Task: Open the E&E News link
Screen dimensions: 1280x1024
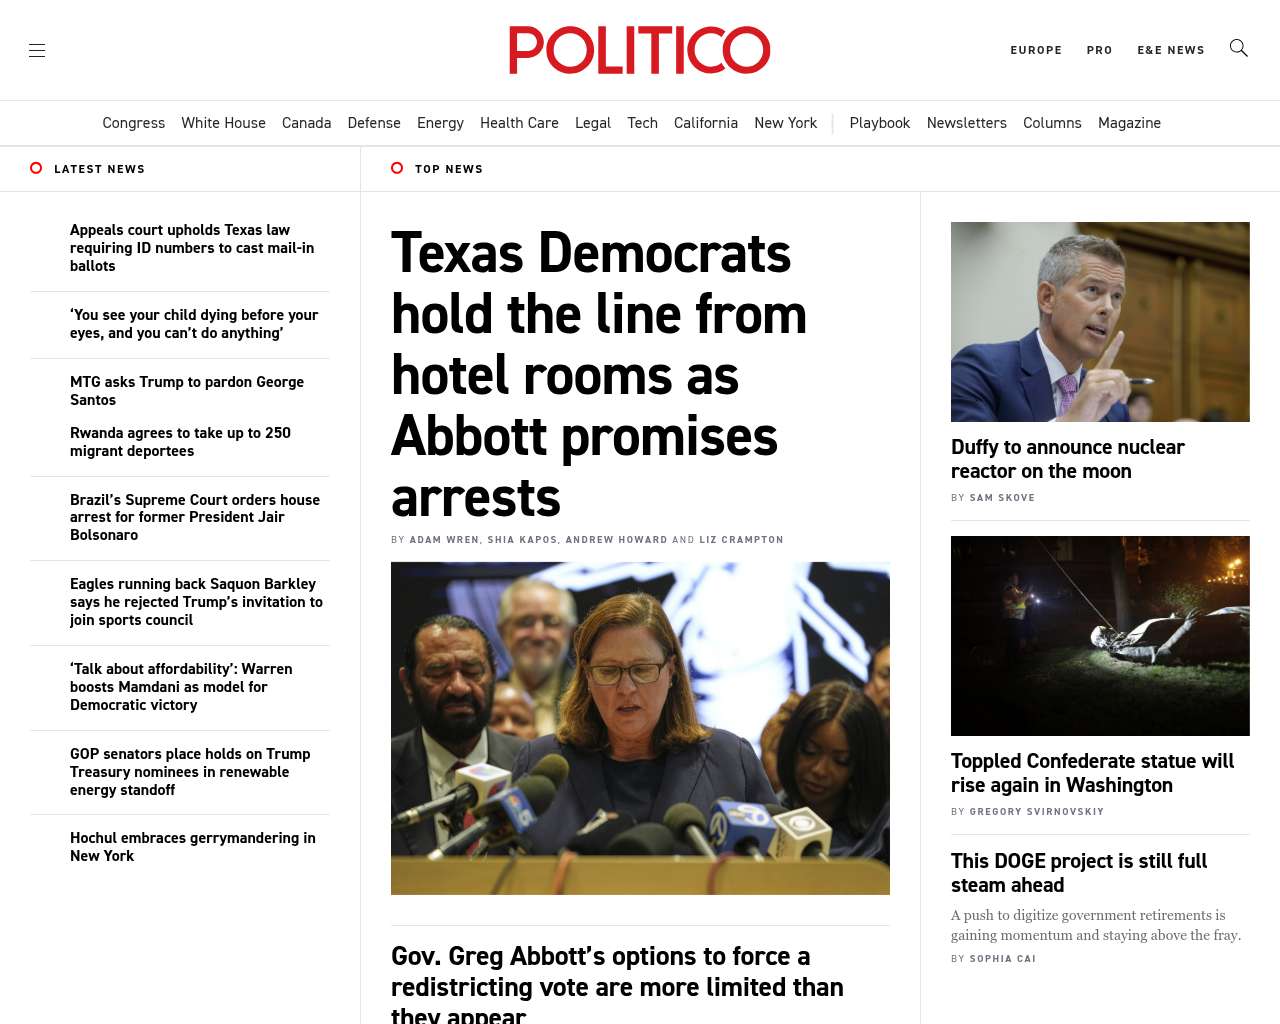Action: (x=1171, y=50)
